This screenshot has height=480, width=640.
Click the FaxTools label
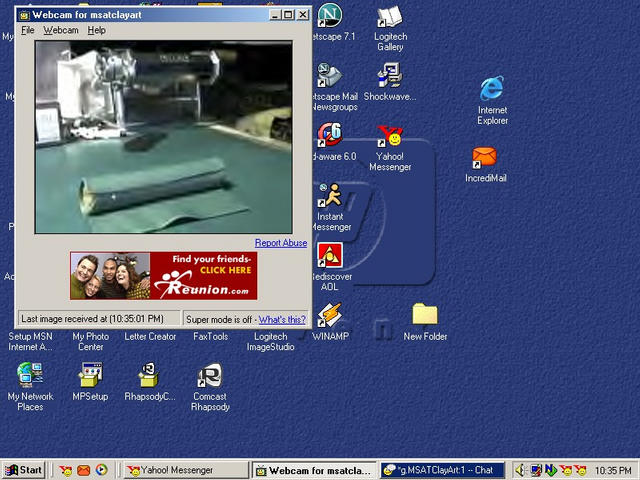pos(210,337)
